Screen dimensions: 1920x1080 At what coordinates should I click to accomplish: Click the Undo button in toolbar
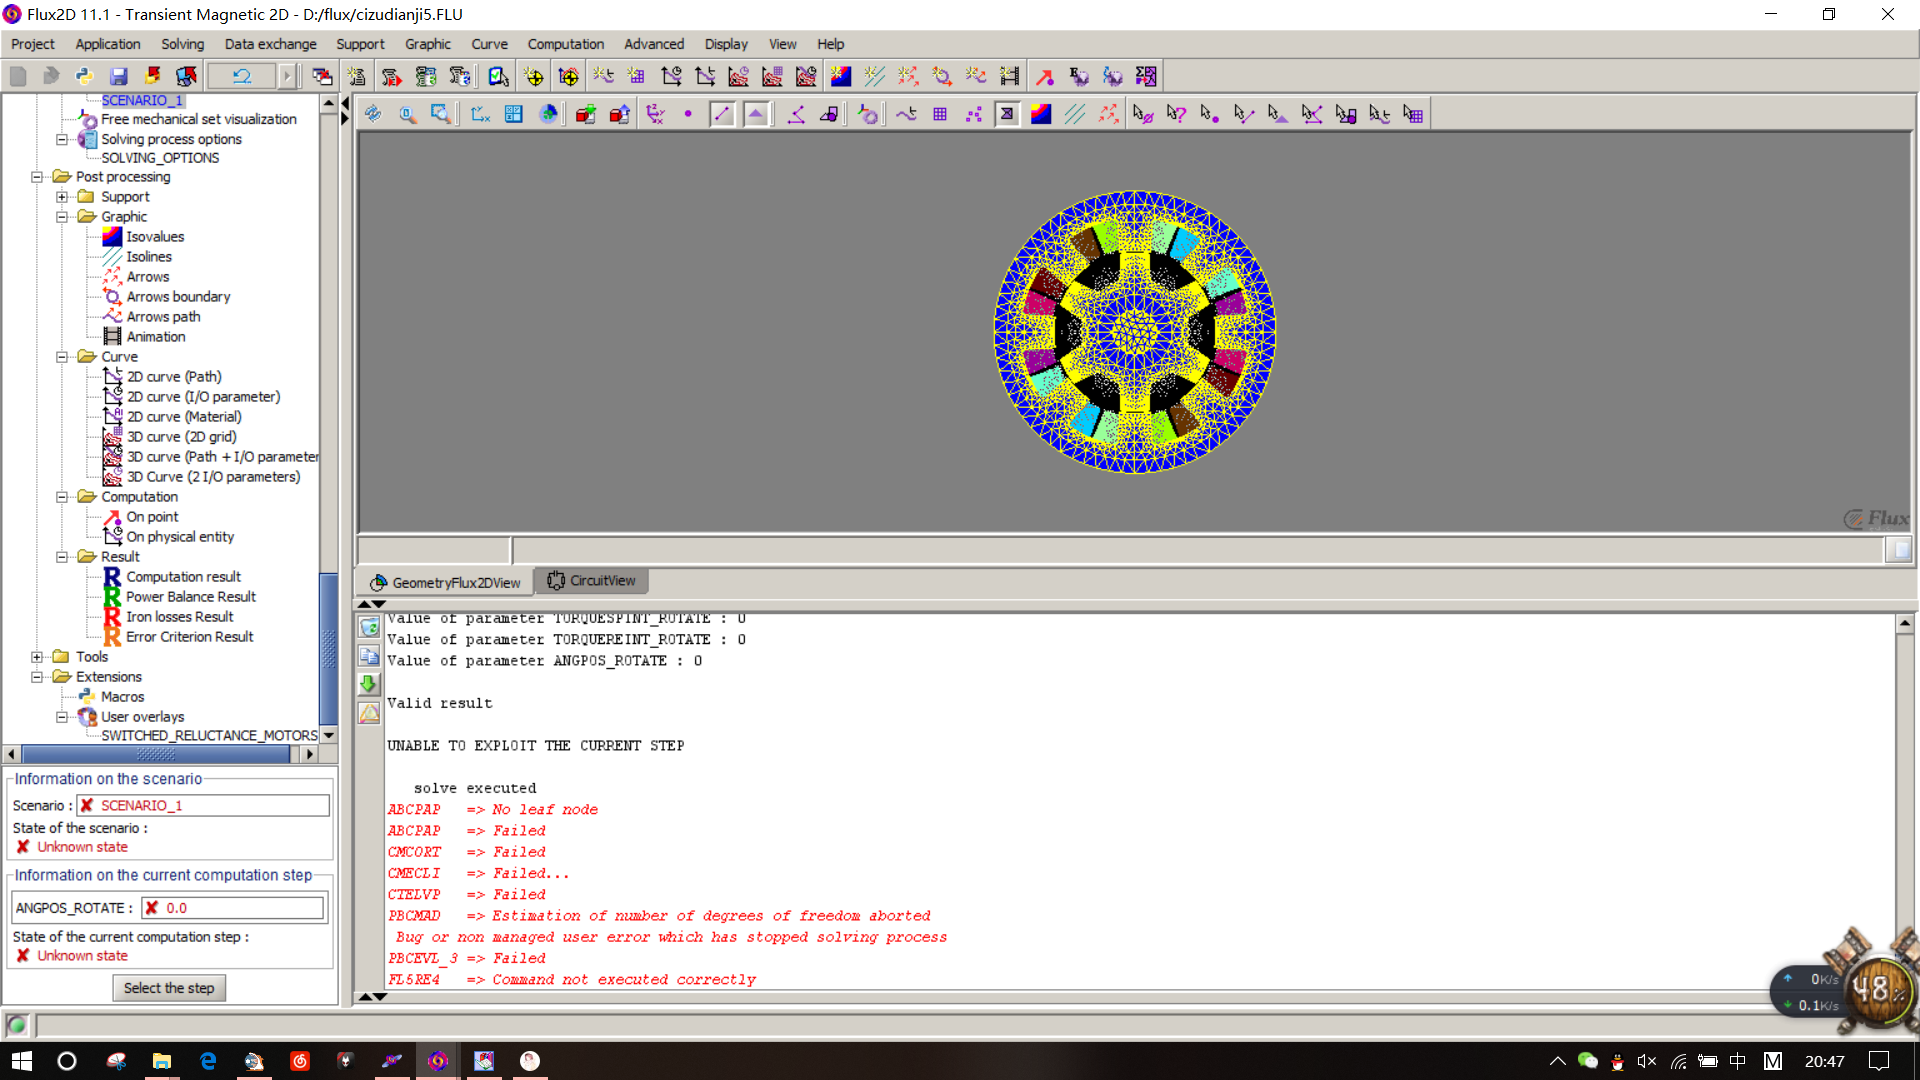click(x=242, y=76)
